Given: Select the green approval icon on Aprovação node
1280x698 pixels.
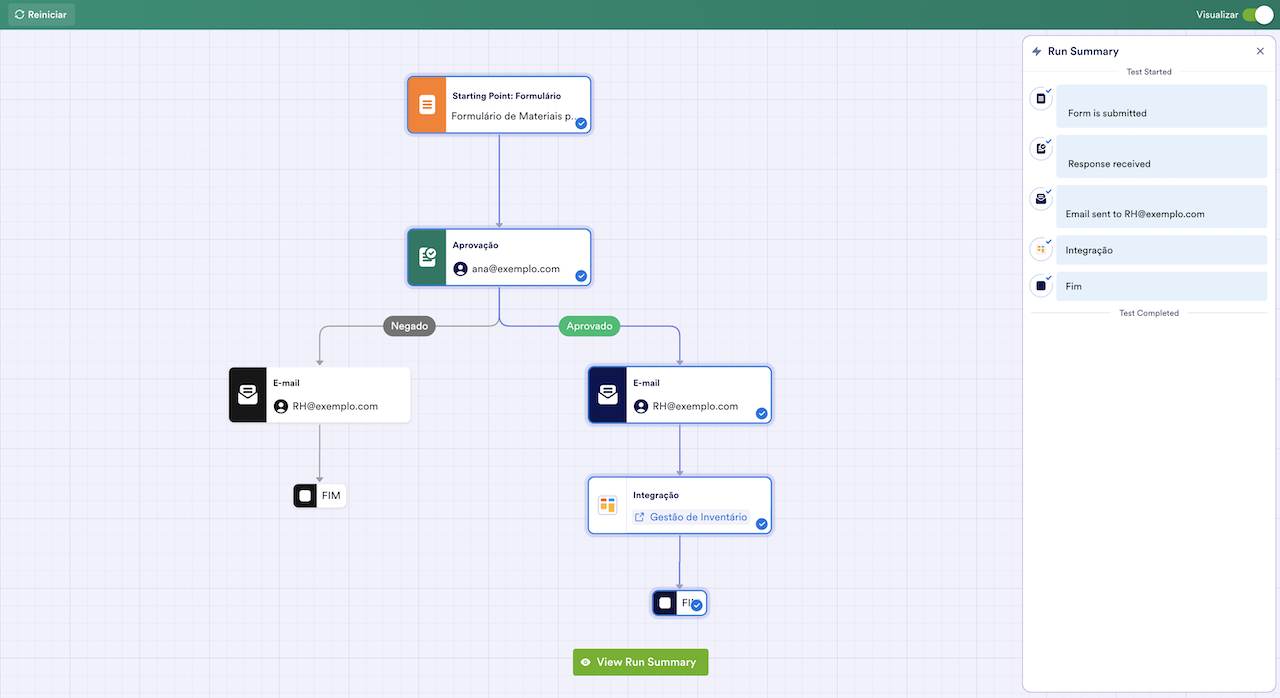Looking at the screenshot, I should (x=427, y=257).
